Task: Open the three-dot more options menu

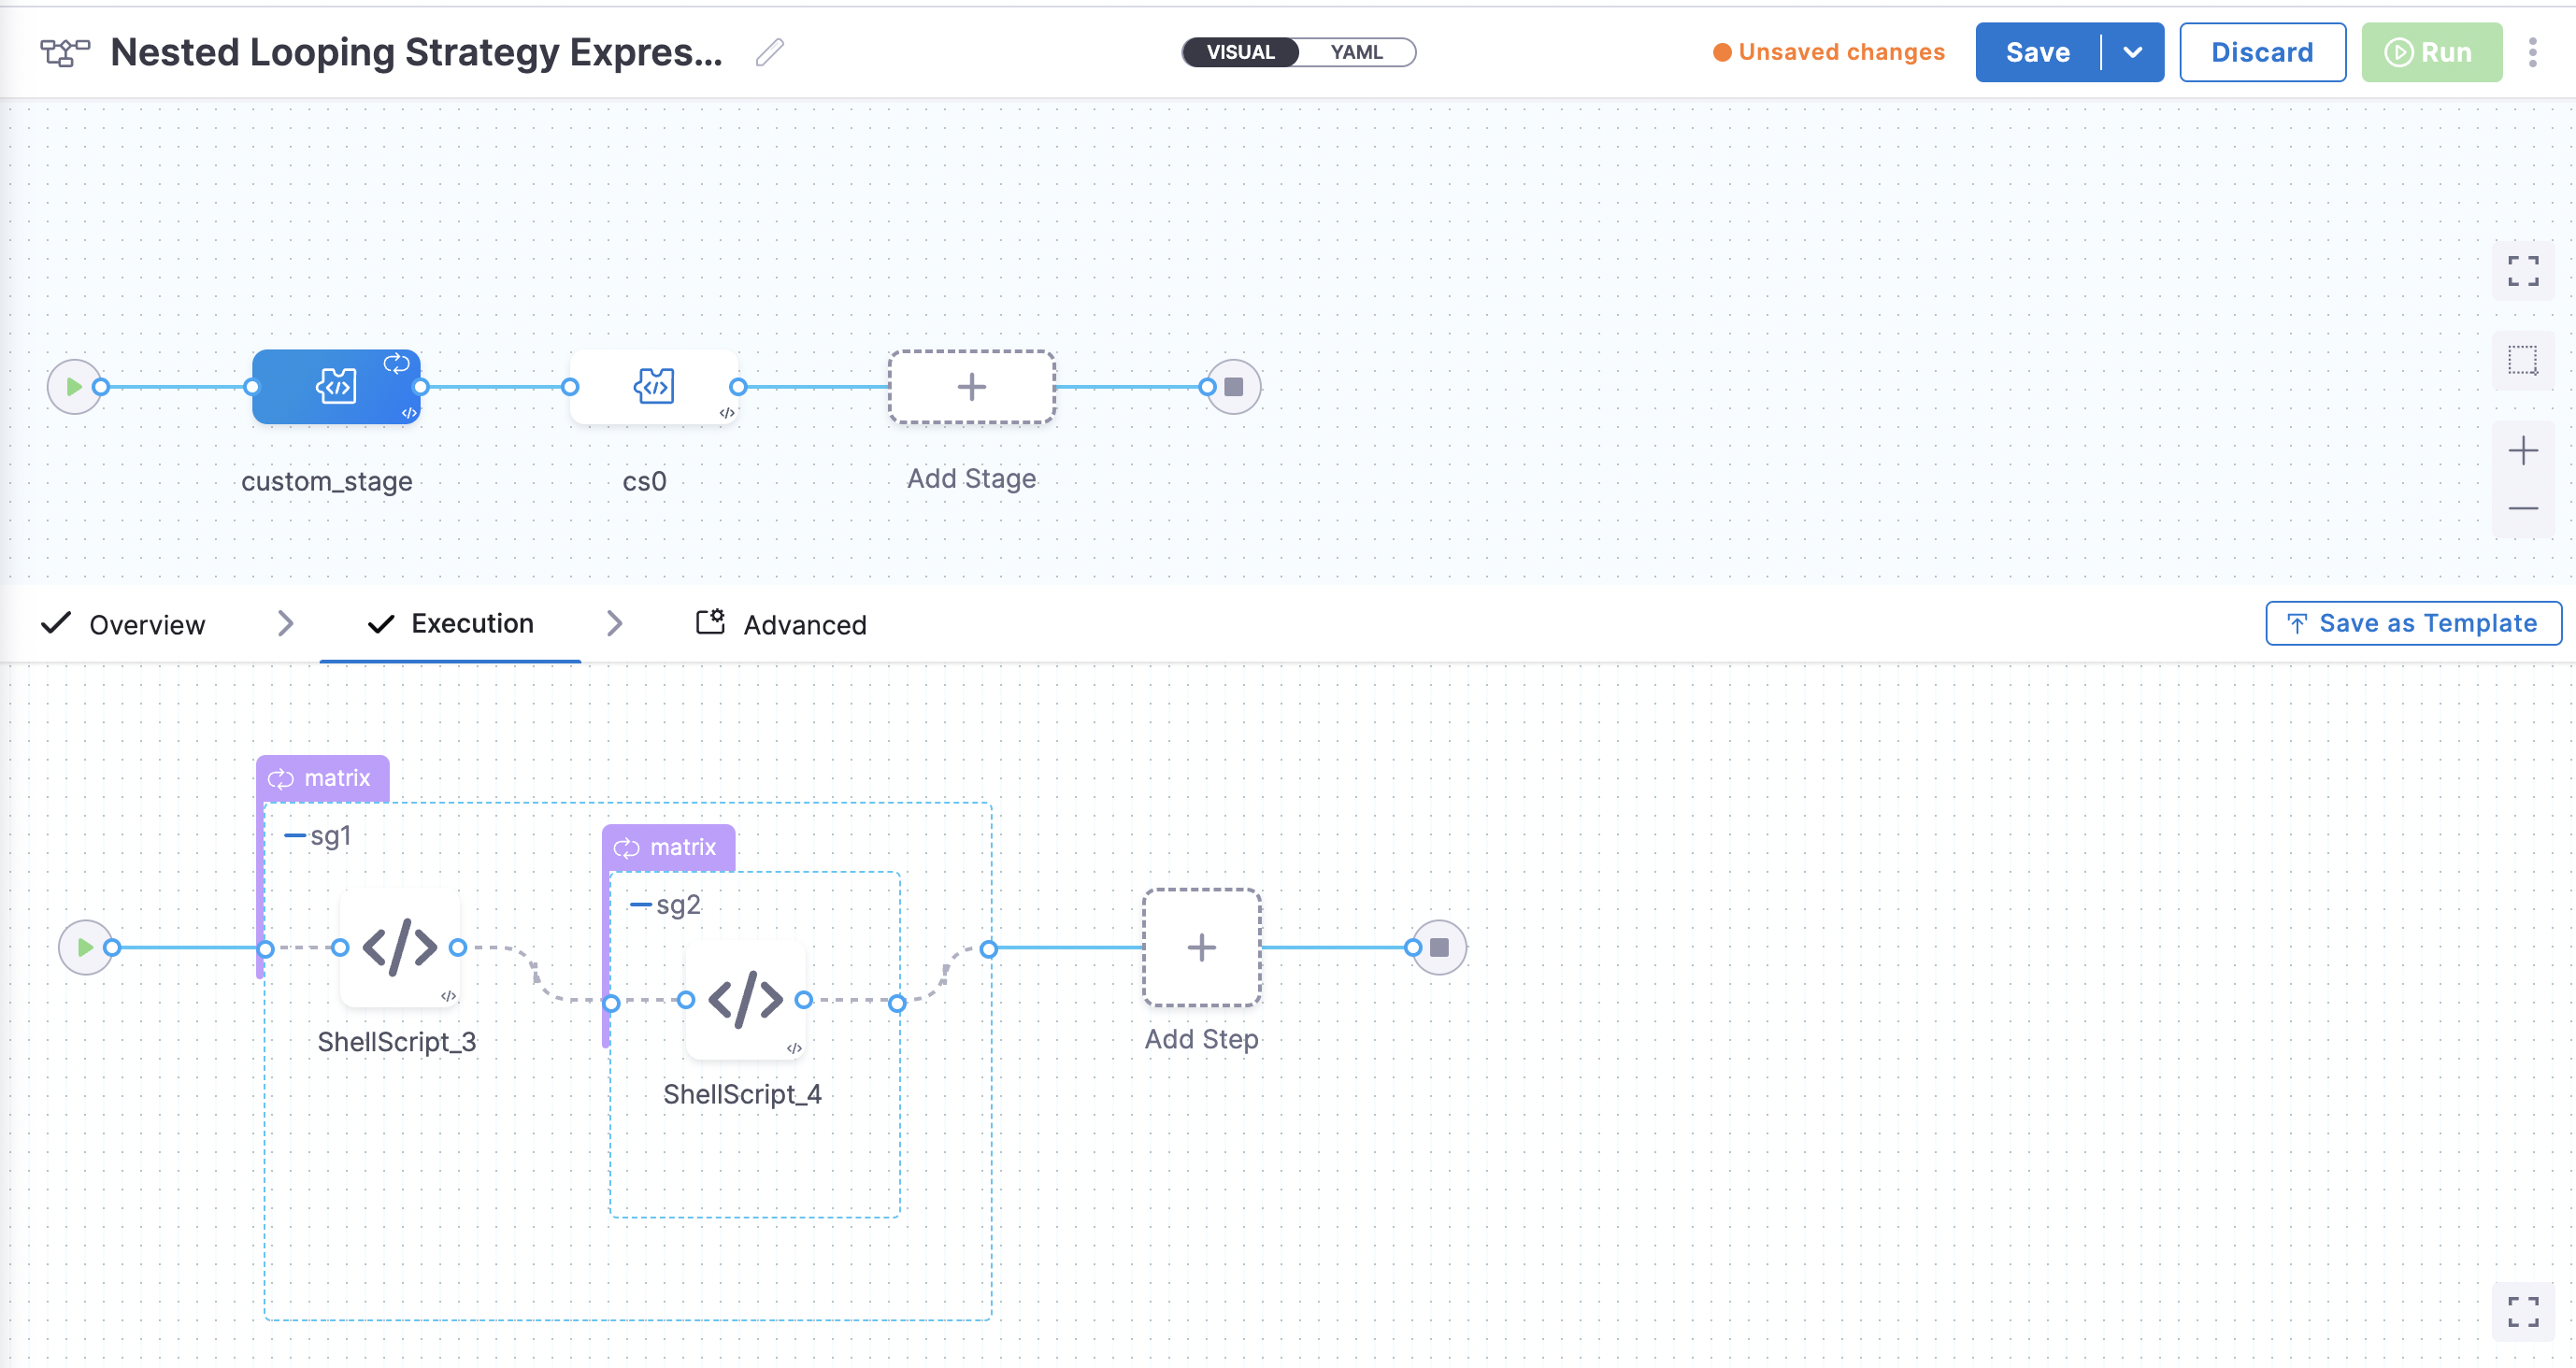Action: 2532,52
